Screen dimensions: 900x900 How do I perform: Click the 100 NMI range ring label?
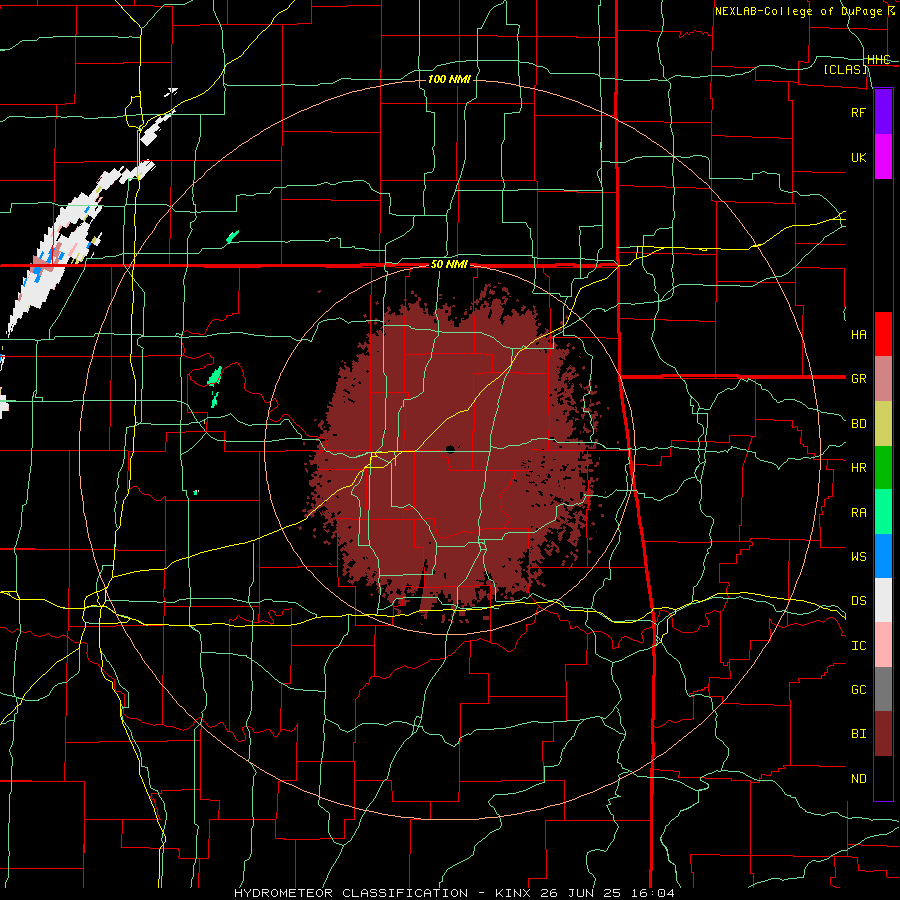coord(449,79)
